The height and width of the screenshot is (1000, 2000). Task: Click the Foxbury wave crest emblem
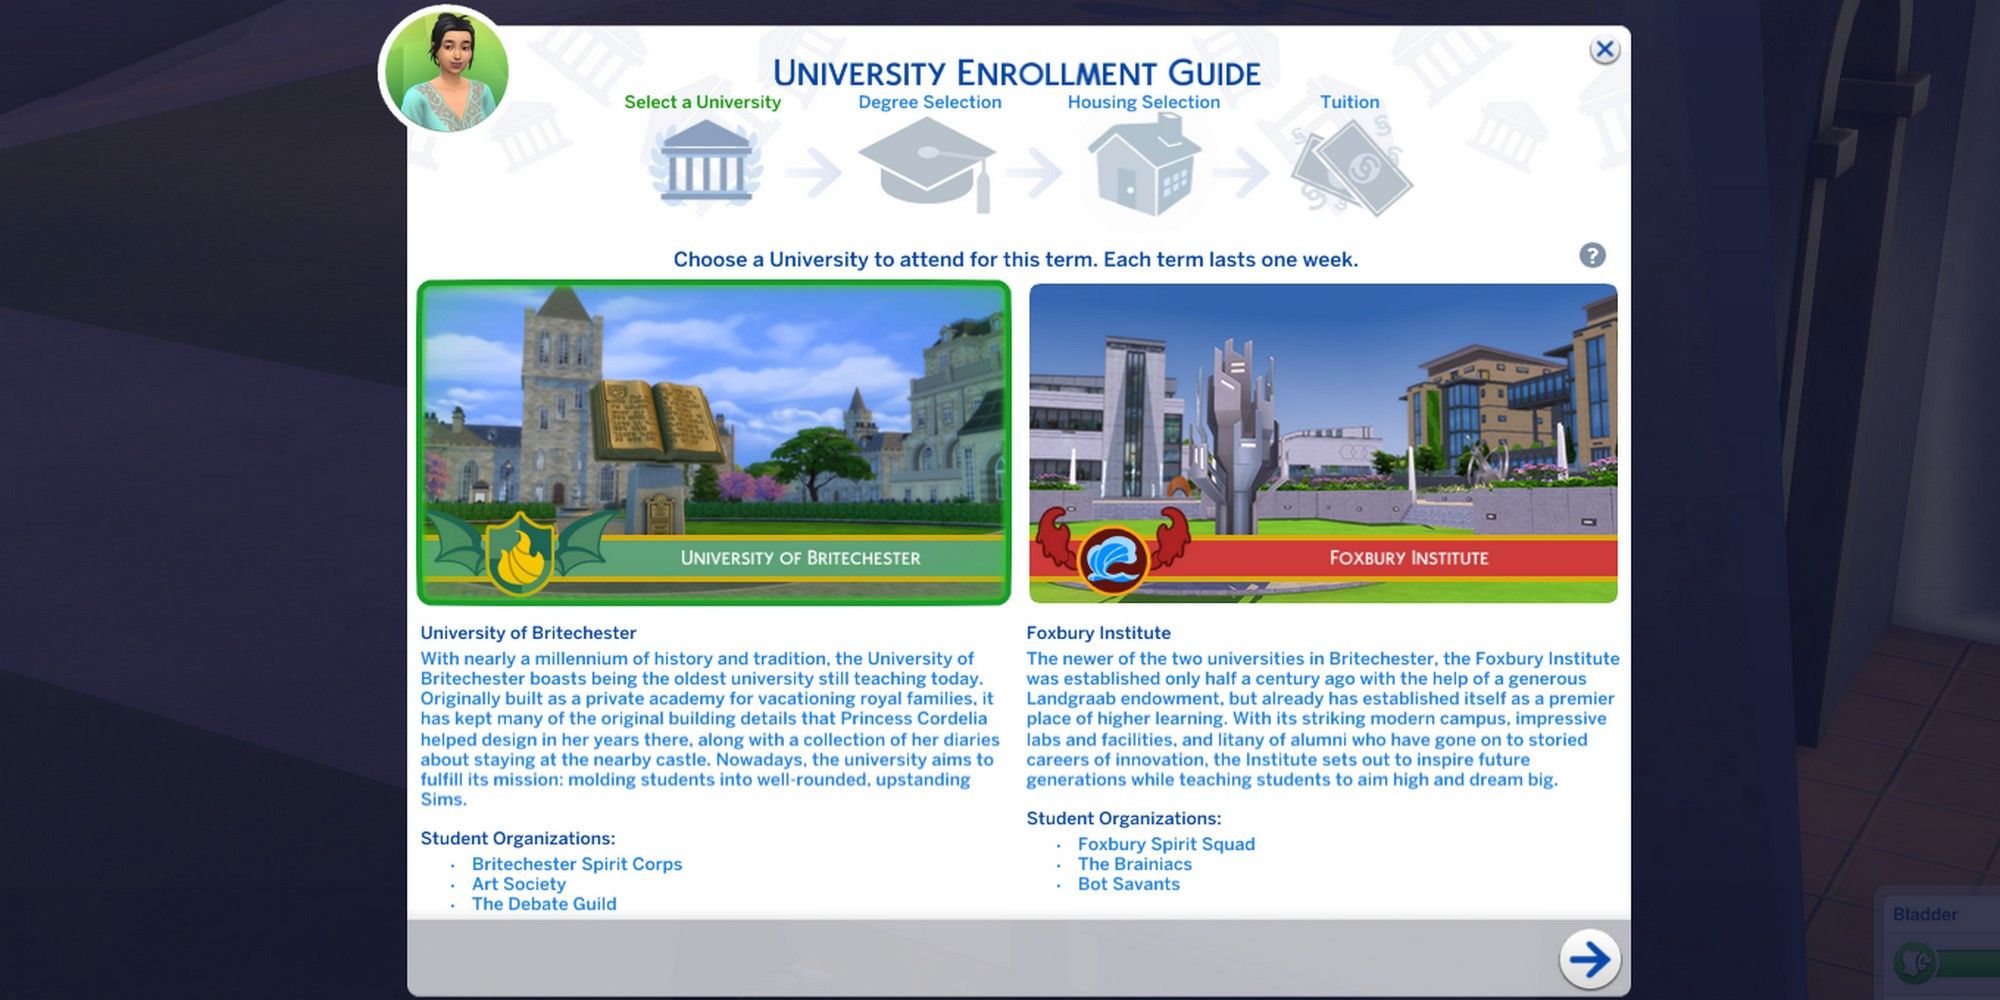pos(1112,557)
